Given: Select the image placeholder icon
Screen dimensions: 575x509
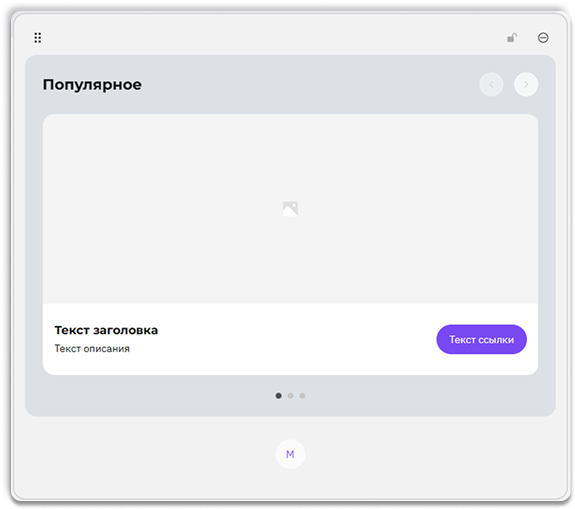Looking at the screenshot, I should pyautogui.click(x=290, y=209).
